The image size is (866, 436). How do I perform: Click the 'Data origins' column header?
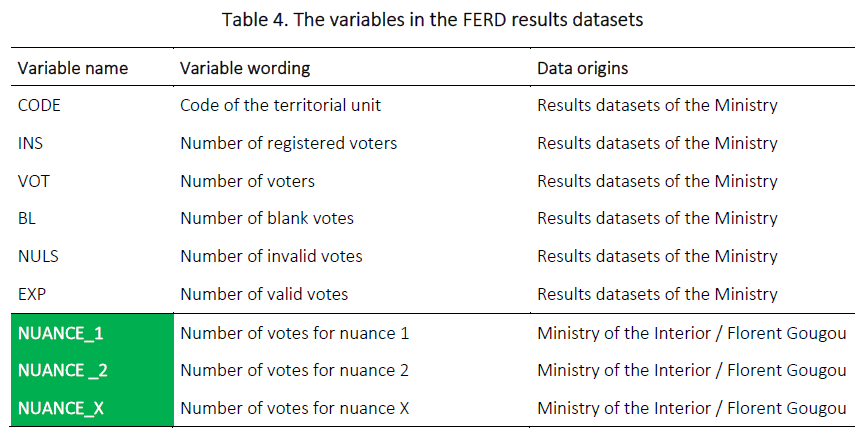coord(582,68)
